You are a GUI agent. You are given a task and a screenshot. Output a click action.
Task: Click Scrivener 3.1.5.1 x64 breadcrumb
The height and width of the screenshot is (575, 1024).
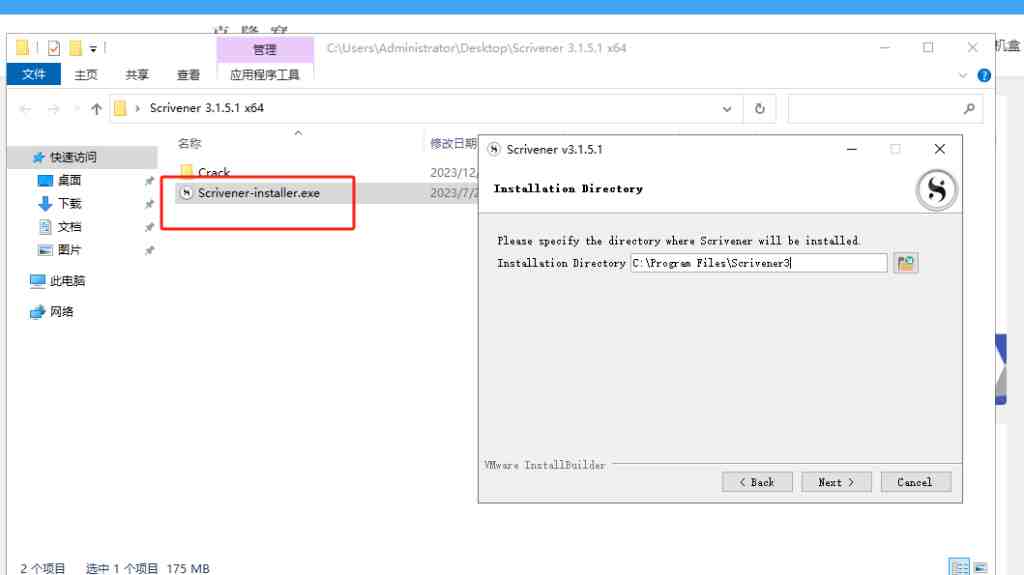(x=206, y=108)
